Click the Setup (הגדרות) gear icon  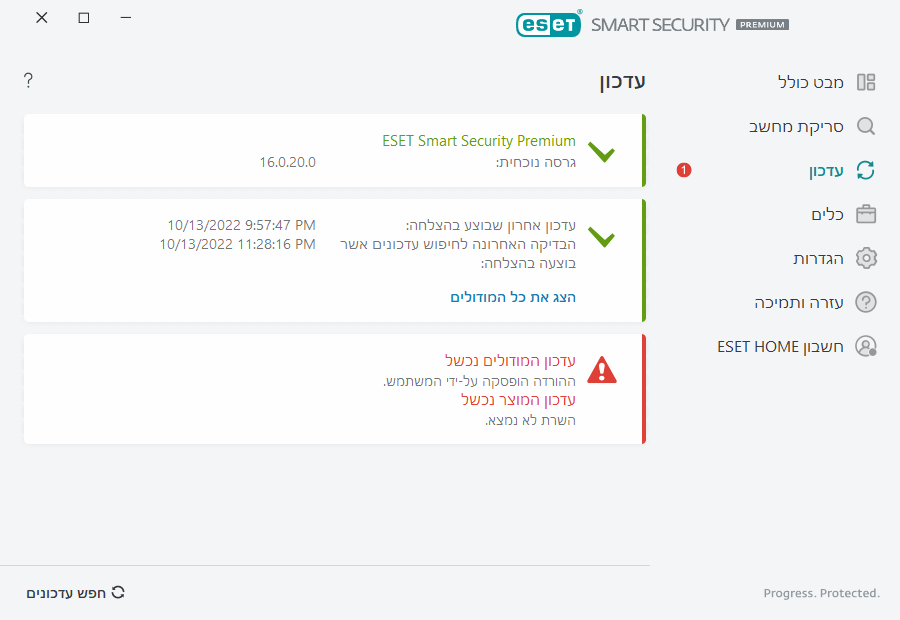tap(866, 258)
